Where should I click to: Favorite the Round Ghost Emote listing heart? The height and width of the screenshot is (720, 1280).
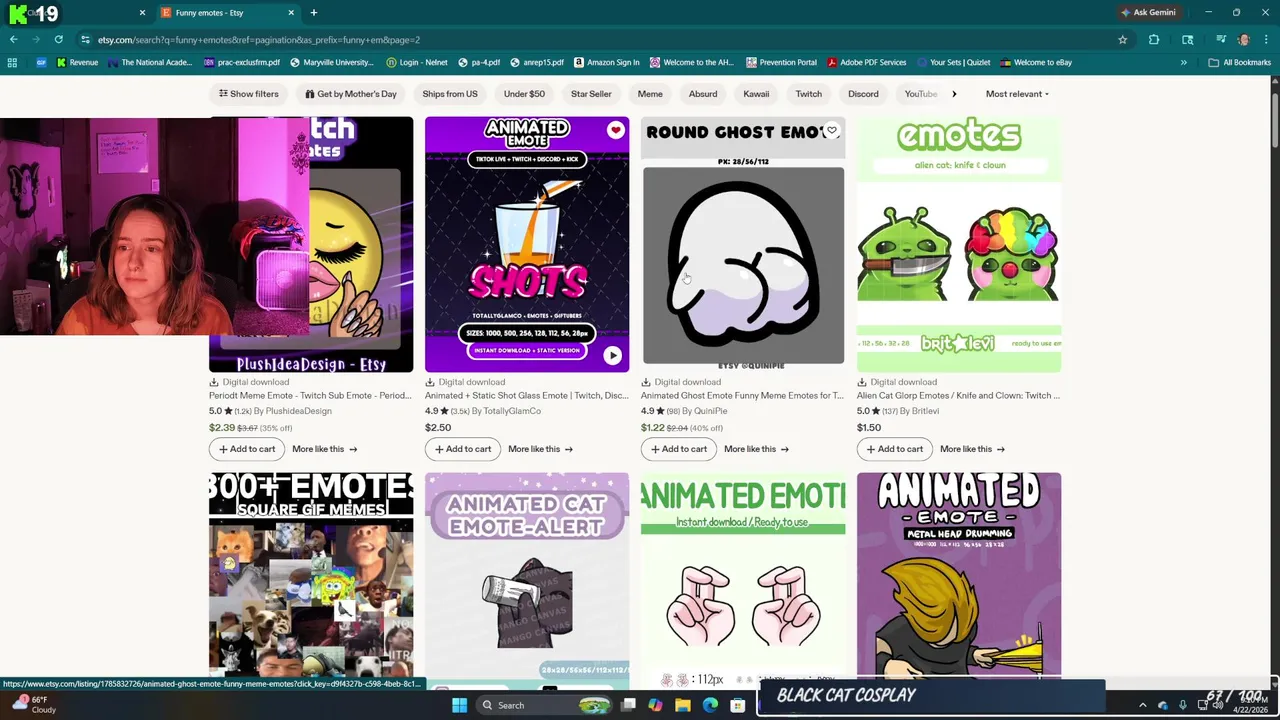pyautogui.click(x=831, y=131)
